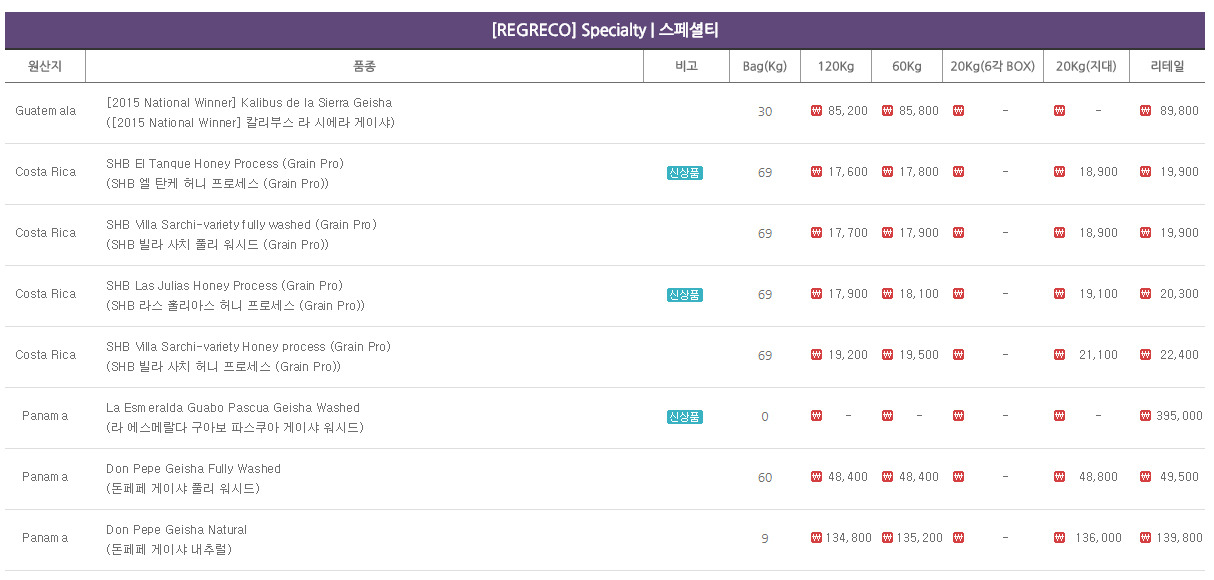
Task: Click Panama cell in Don Pepe Natural row
Action: pos(45,538)
